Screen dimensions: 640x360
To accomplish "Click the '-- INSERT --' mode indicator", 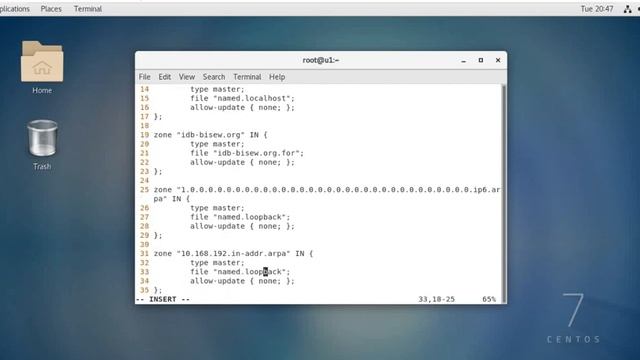I will tap(163, 299).
